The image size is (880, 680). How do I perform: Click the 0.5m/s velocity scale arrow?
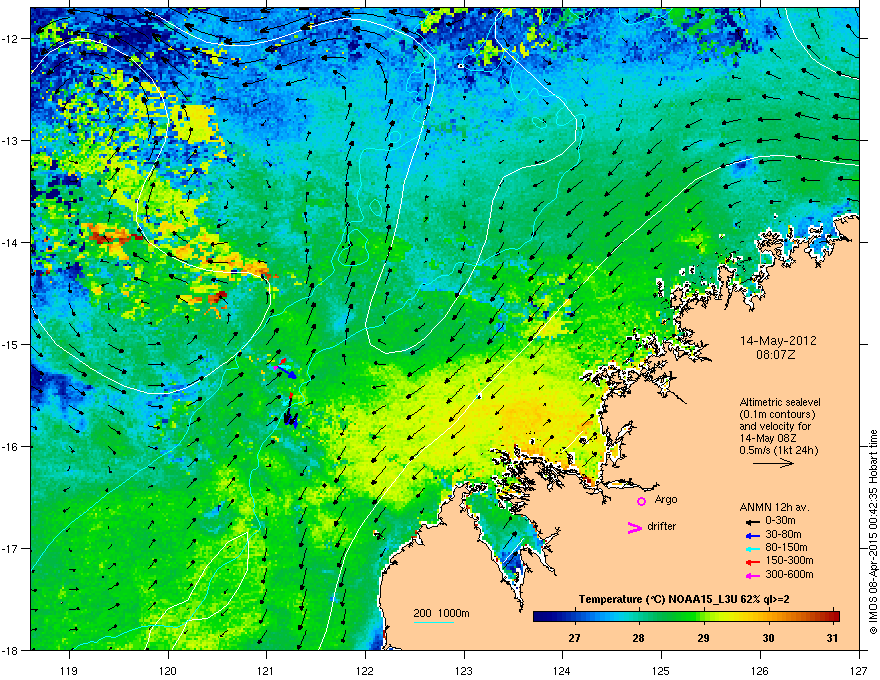[x=773, y=463]
